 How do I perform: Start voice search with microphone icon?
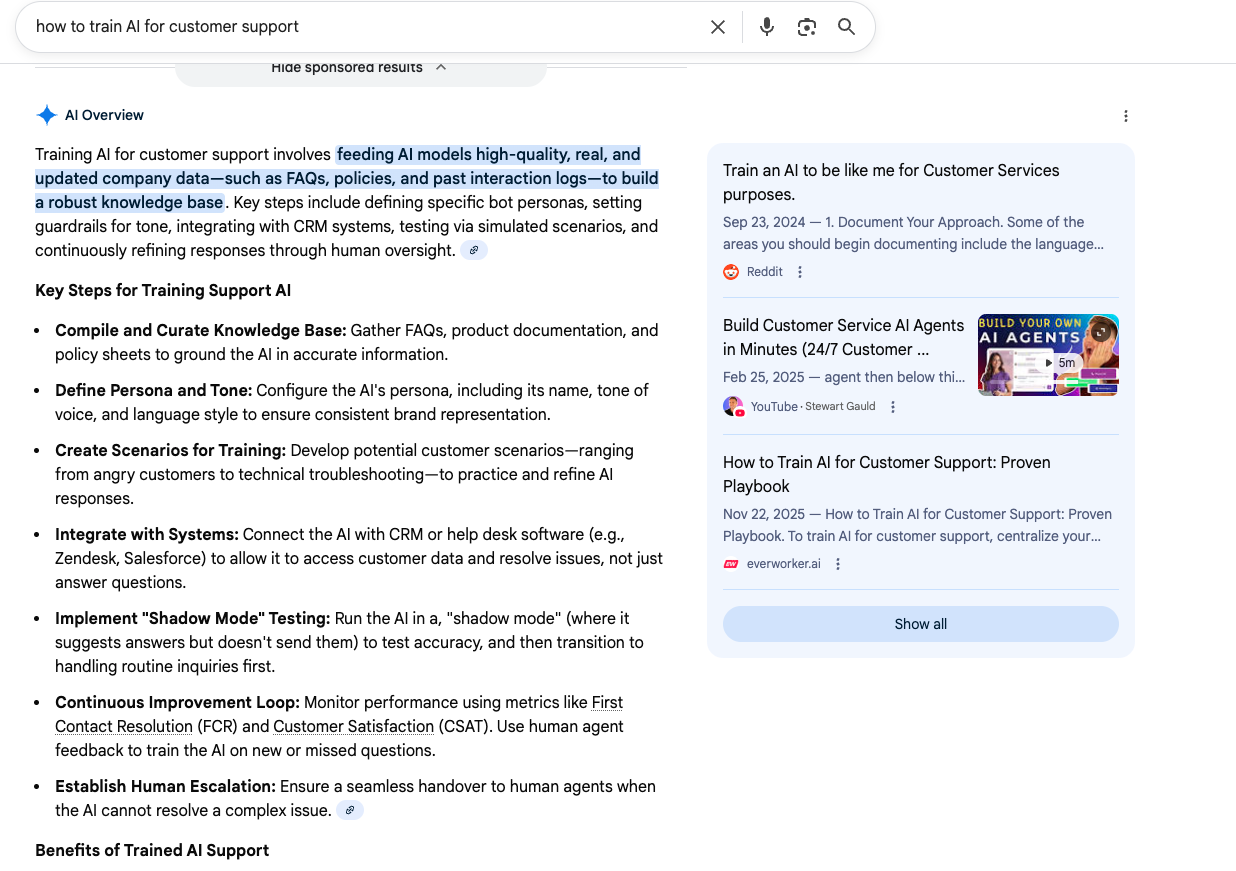pos(766,27)
